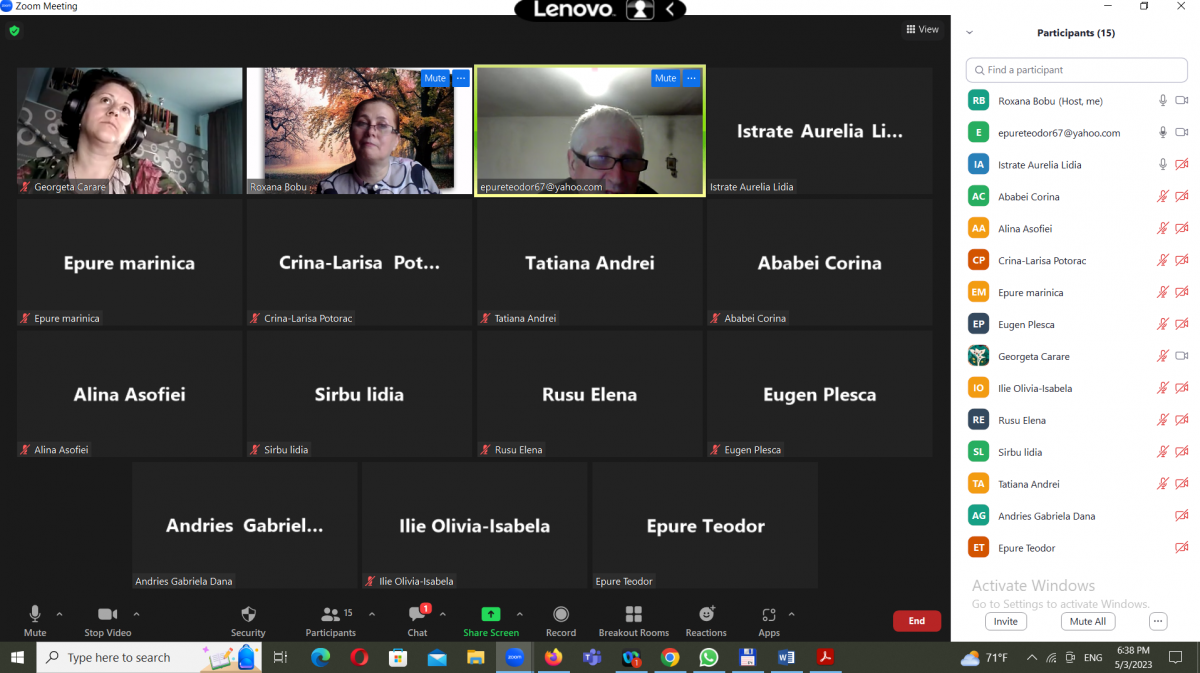Click the Epure marinica video tile
The image size is (1200, 673).
click(130, 262)
